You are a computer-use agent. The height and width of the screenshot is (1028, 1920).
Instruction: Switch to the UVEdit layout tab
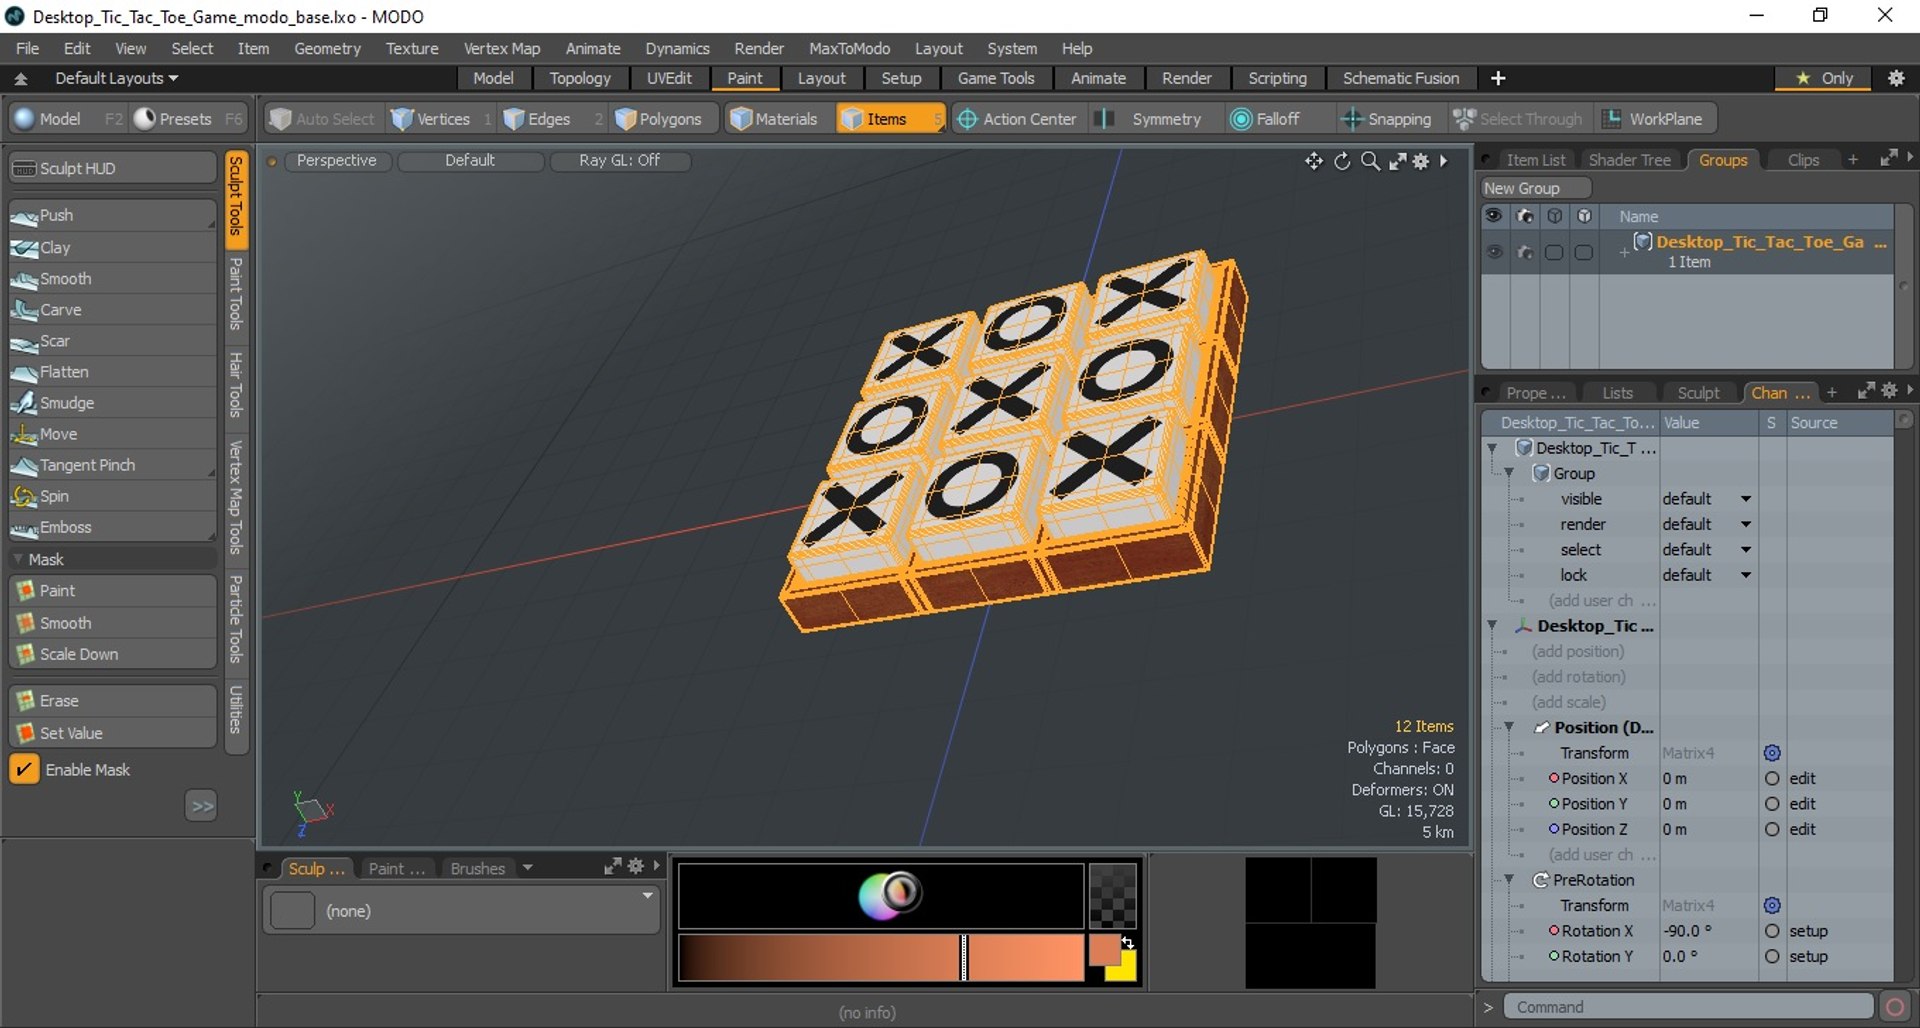[668, 78]
